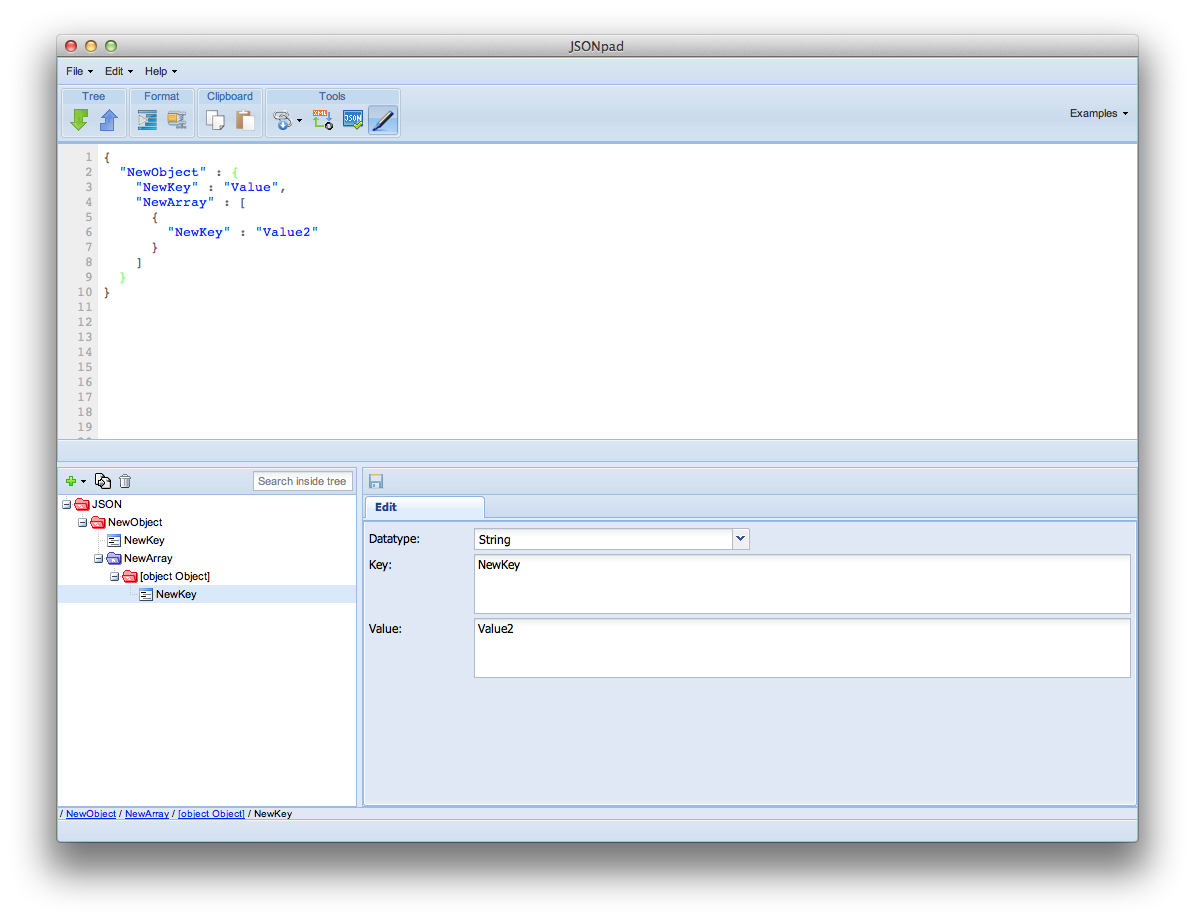The width and height of the screenshot is (1195, 921).
Task: Click the trash delete node icon
Action: click(x=125, y=481)
